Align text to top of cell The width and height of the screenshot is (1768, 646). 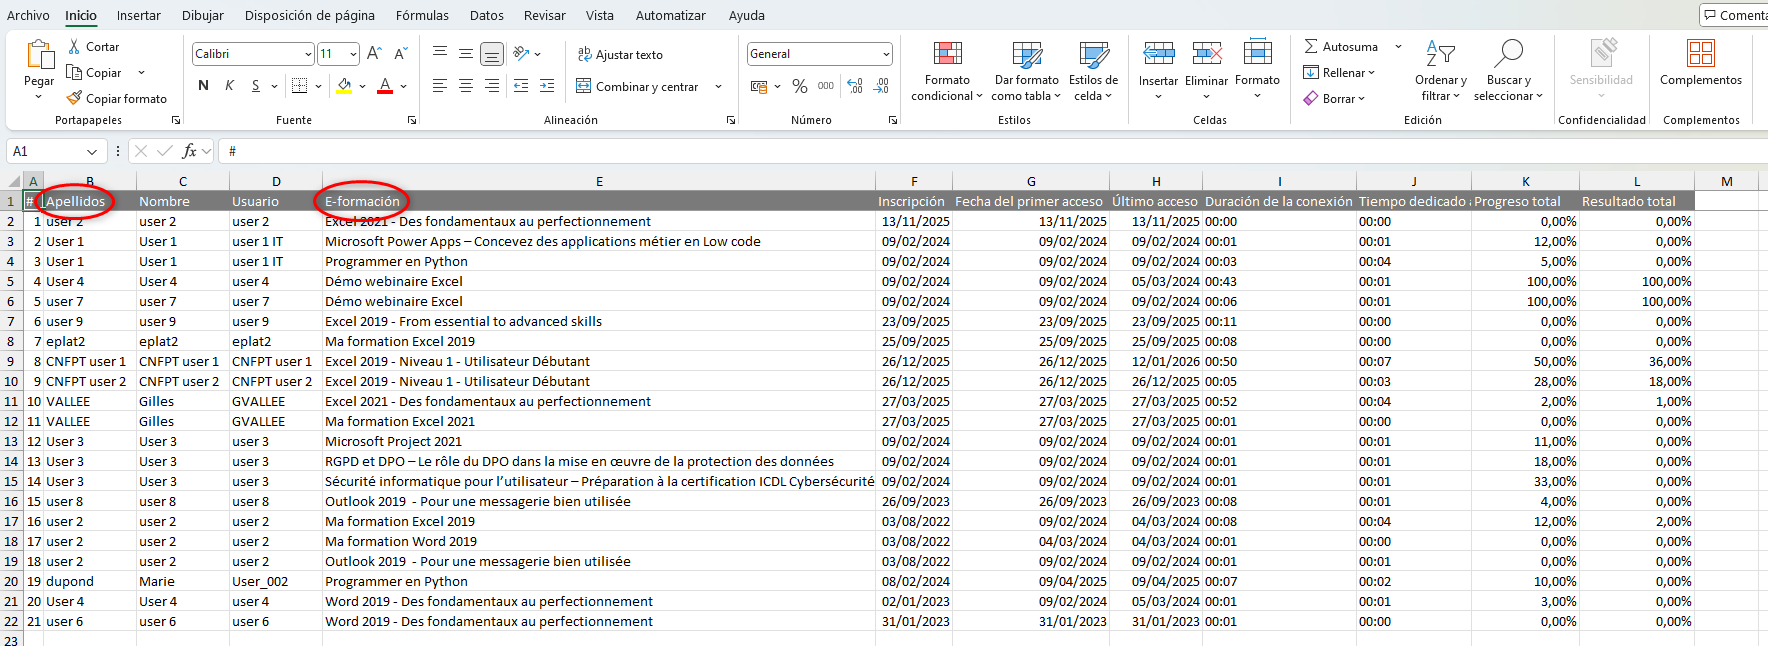pyautogui.click(x=440, y=53)
